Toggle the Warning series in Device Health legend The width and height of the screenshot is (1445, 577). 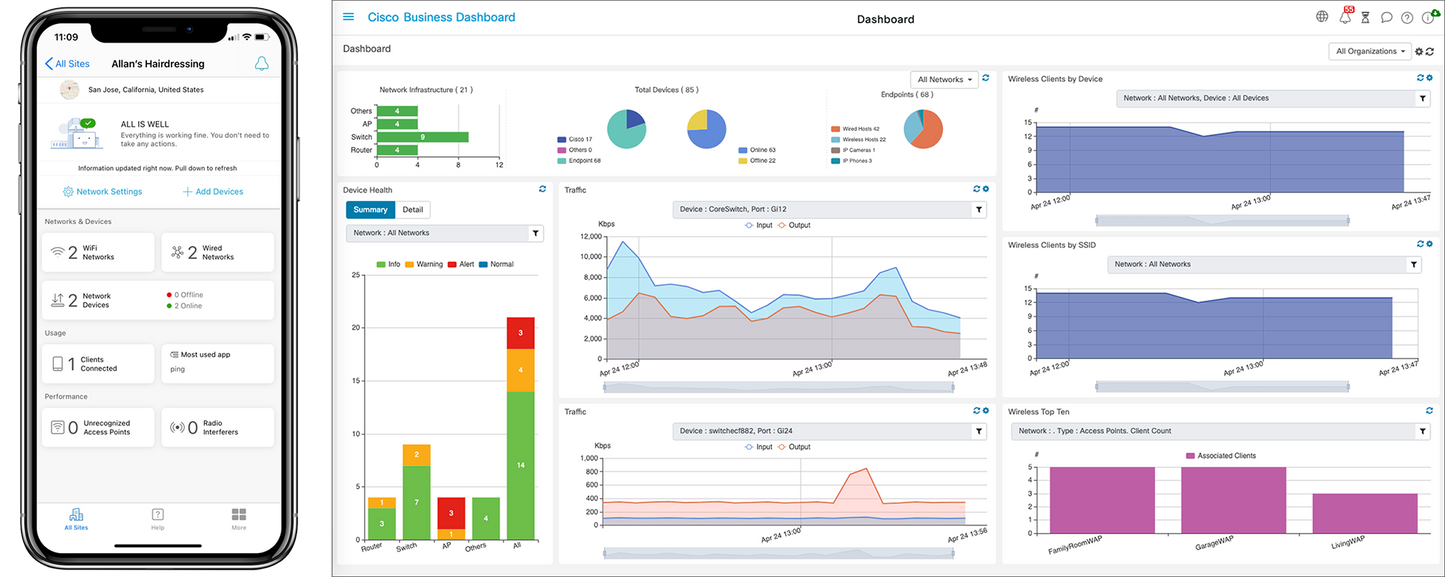pyautogui.click(x=423, y=264)
